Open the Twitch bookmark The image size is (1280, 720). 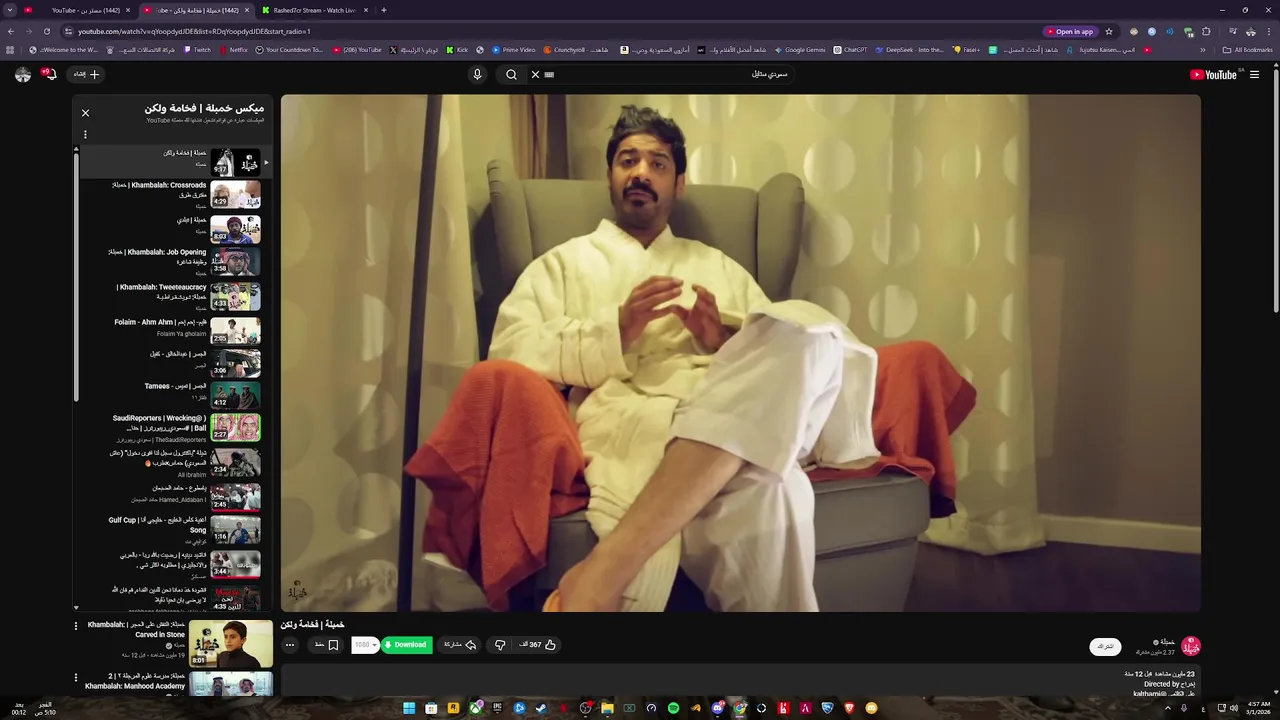198,49
